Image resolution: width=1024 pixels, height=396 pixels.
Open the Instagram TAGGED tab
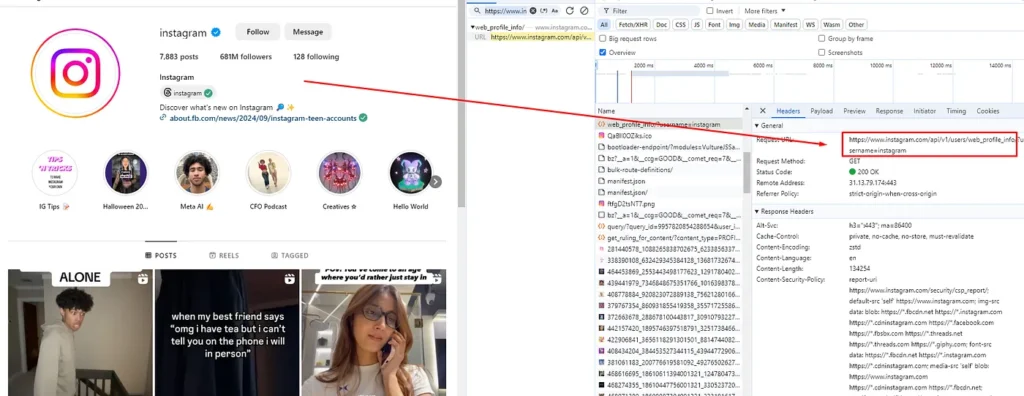[289, 256]
